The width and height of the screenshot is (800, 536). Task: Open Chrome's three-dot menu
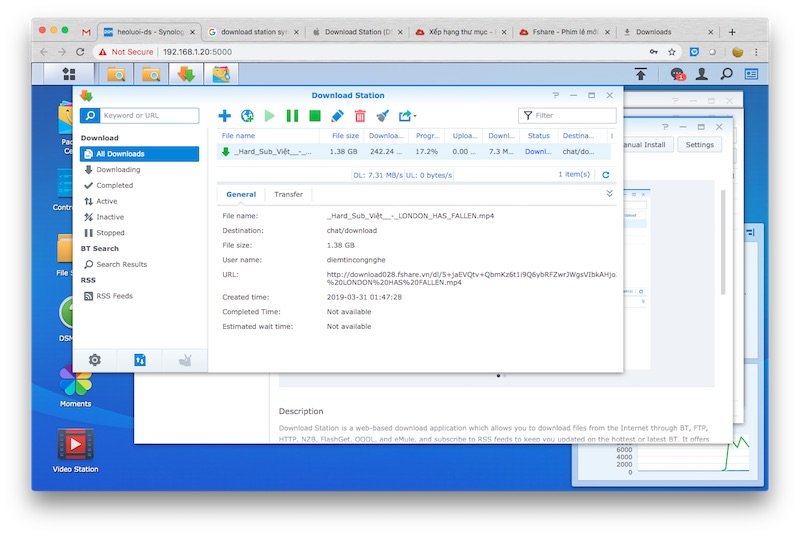tap(756, 52)
